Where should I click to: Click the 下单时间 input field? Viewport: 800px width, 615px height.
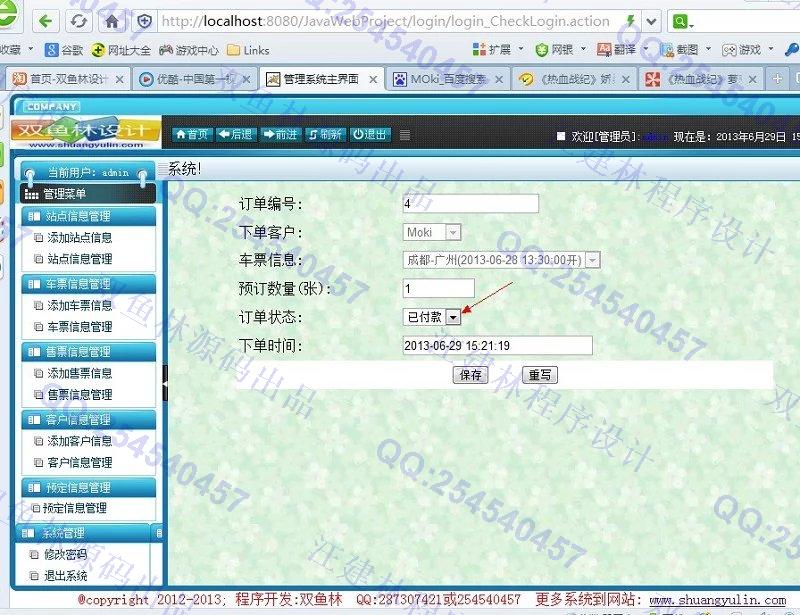click(x=497, y=346)
